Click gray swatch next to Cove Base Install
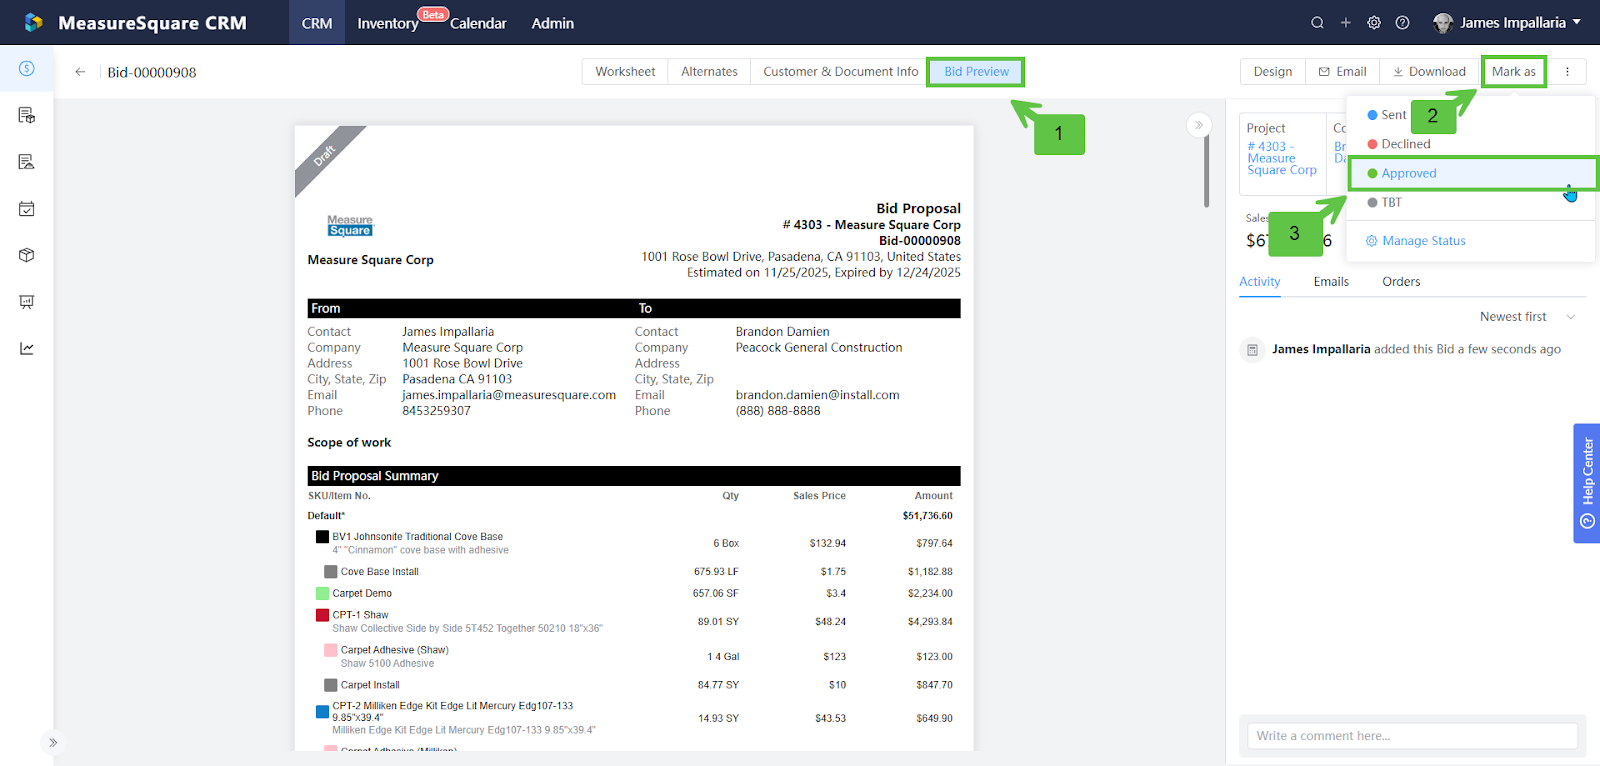The height and width of the screenshot is (766, 1600). click(330, 572)
